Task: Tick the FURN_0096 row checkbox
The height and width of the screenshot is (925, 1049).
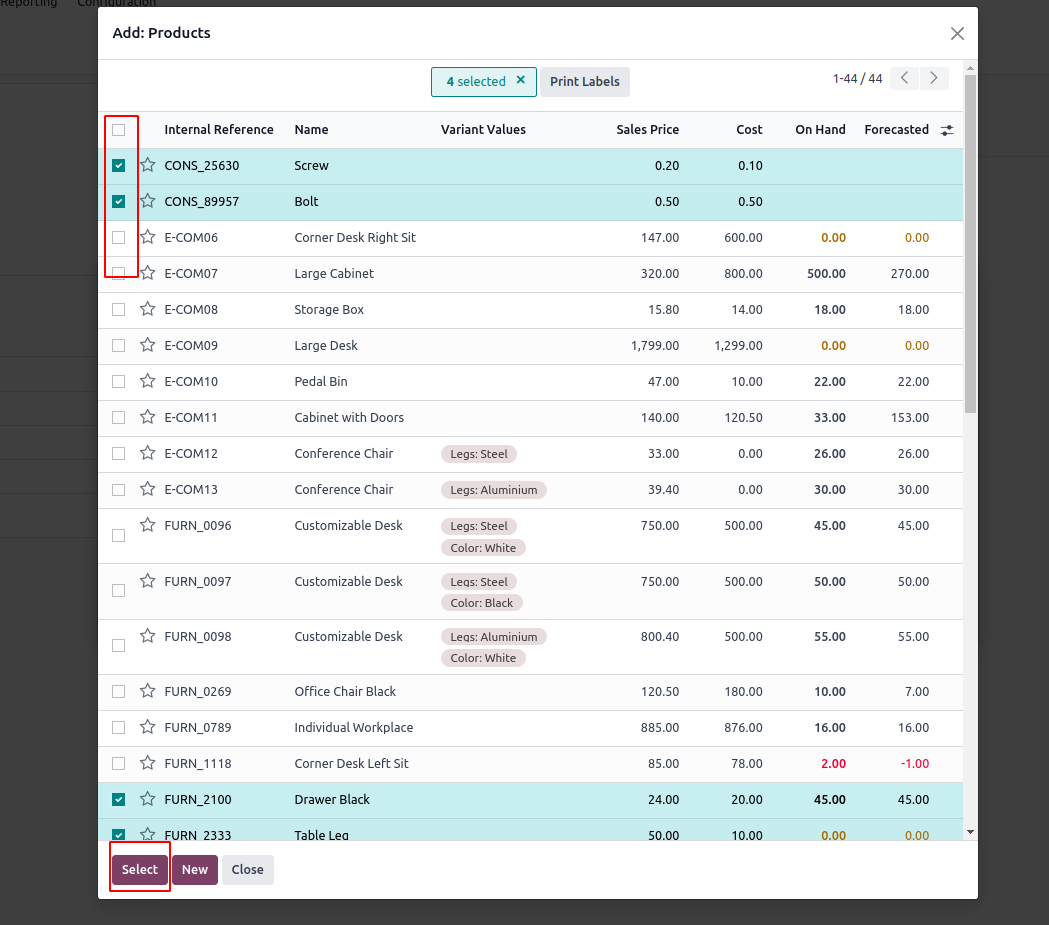Action: pyautogui.click(x=118, y=536)
